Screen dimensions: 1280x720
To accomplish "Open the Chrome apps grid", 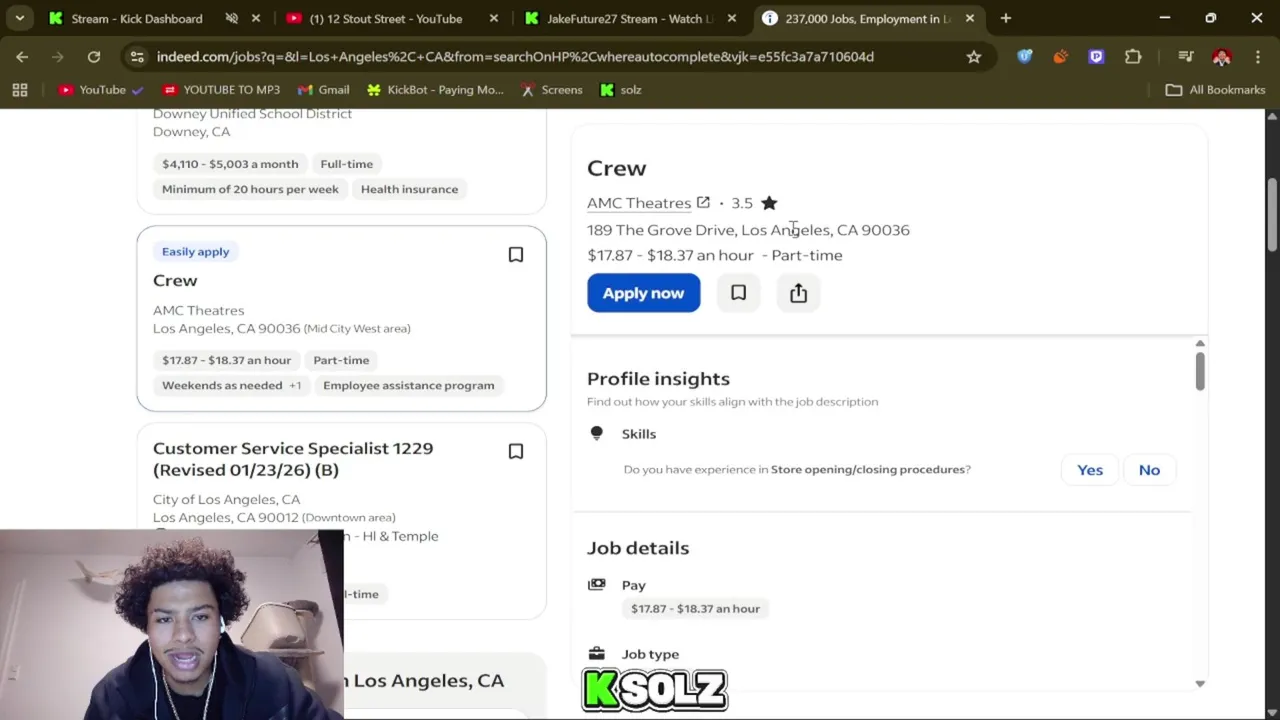I will [x=19, y=90].
